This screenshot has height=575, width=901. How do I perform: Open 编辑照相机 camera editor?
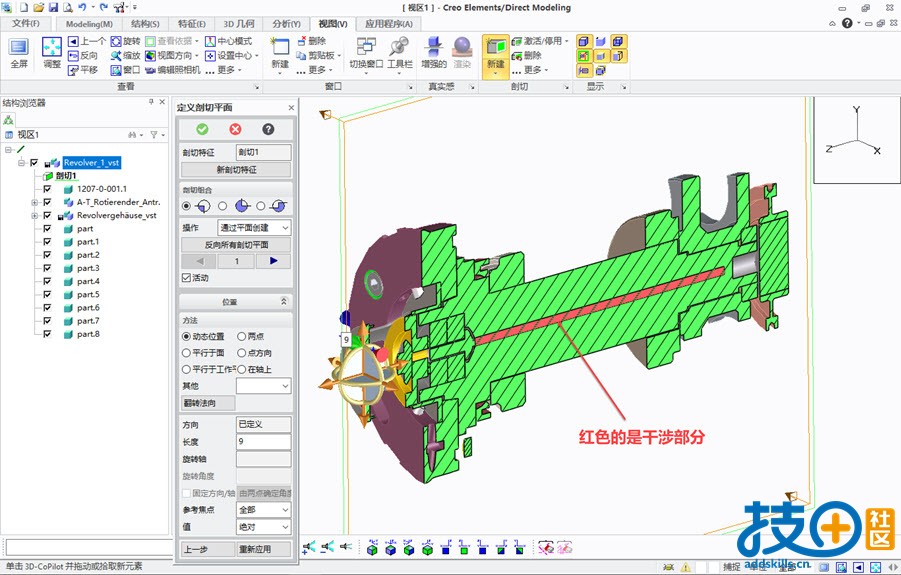pos(173,70)
